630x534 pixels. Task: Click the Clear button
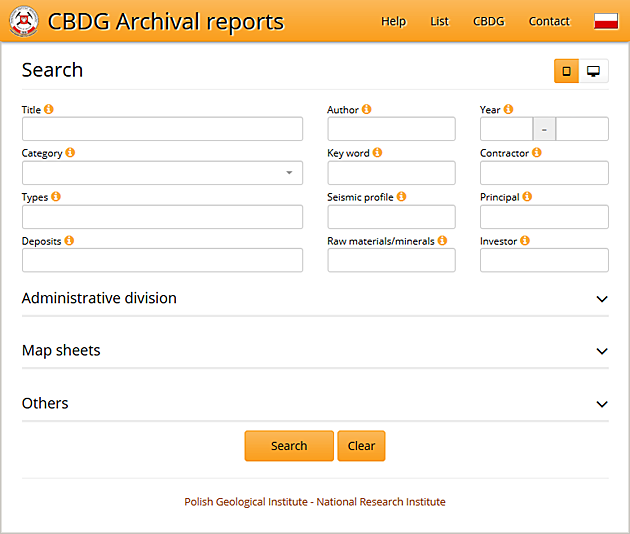362,446
